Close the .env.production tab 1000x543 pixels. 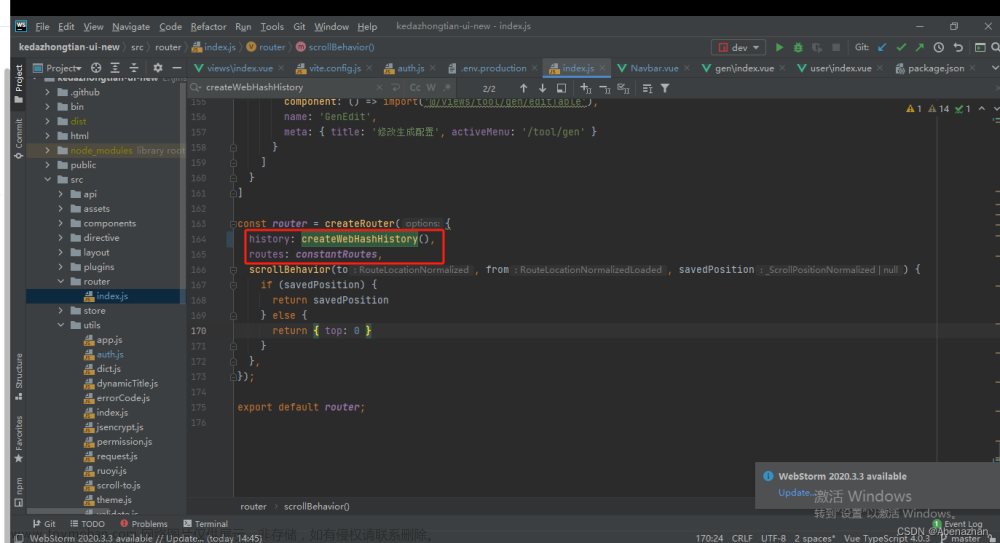coord(534,68)
